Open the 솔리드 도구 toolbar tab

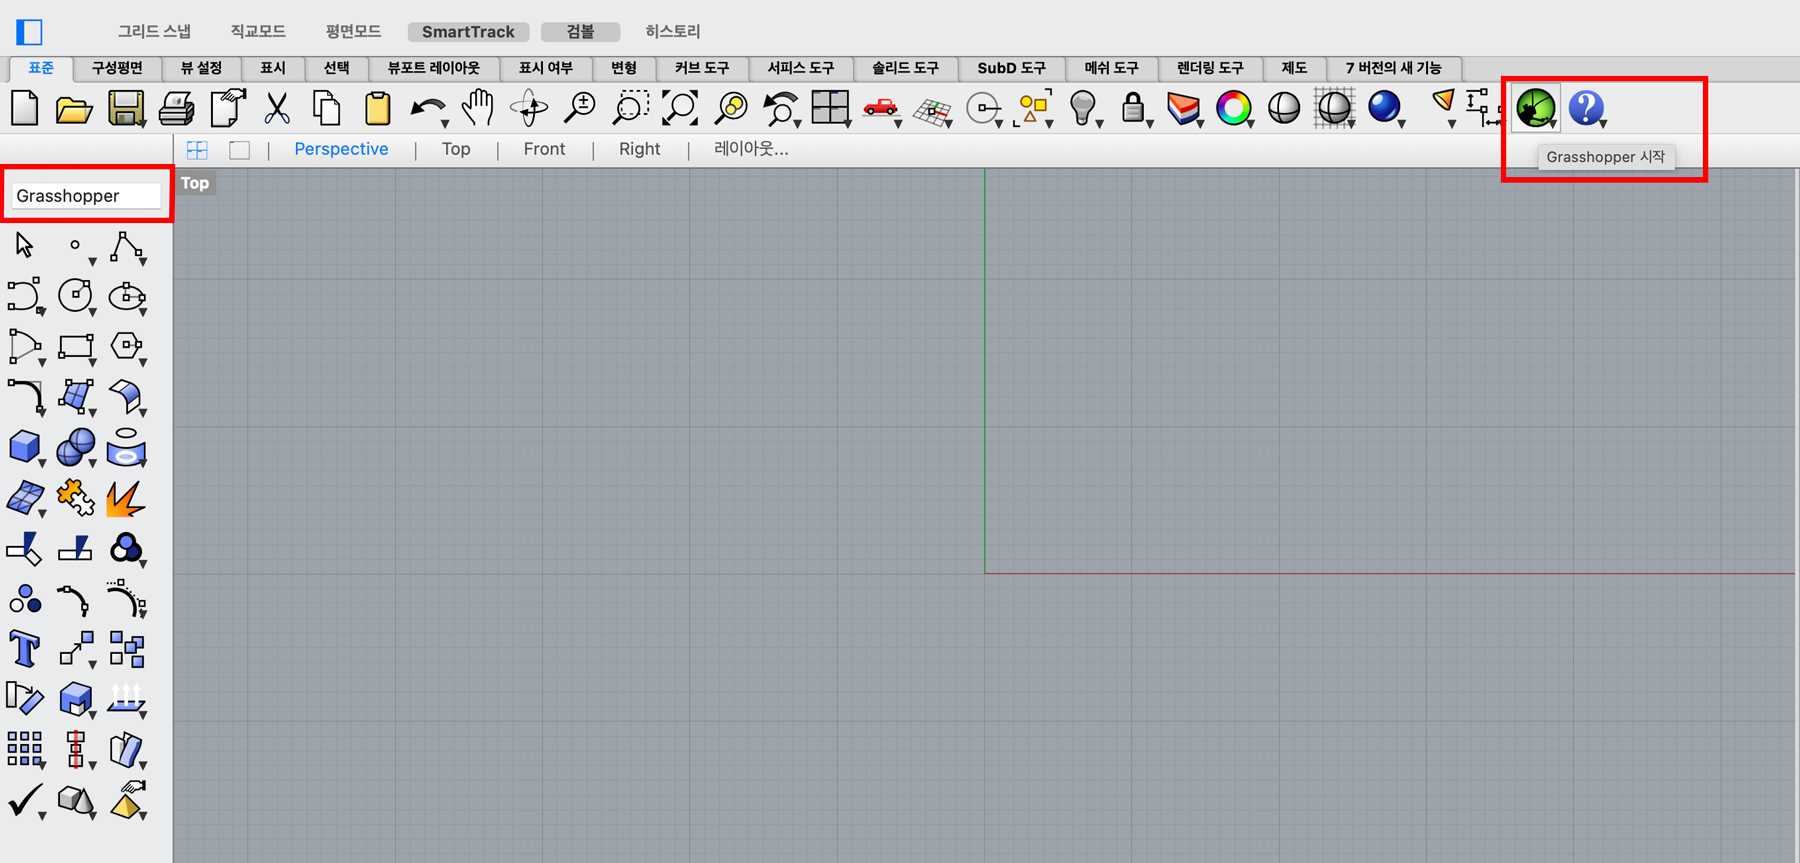click(905, 68)
